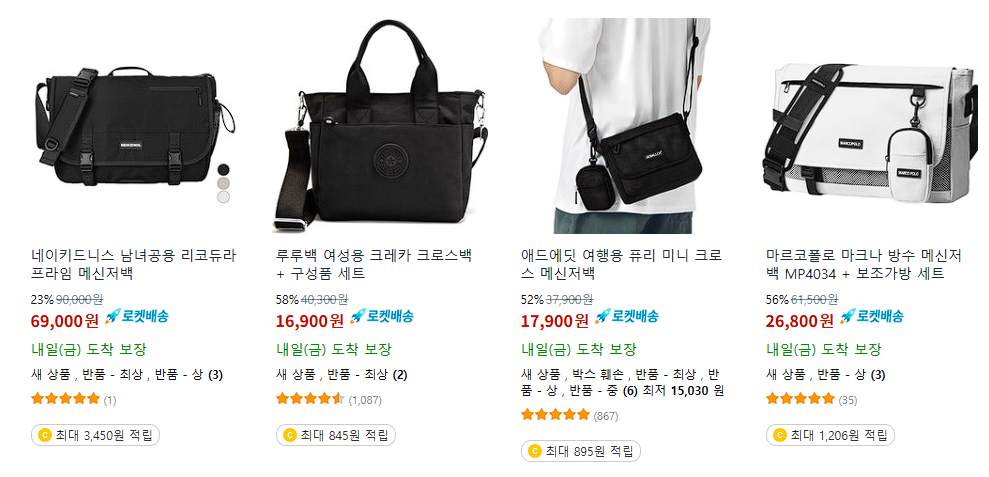Click the star rating with 1,087 reviews
This screenshot has width=989, height=477.
(x=310, y=399)
